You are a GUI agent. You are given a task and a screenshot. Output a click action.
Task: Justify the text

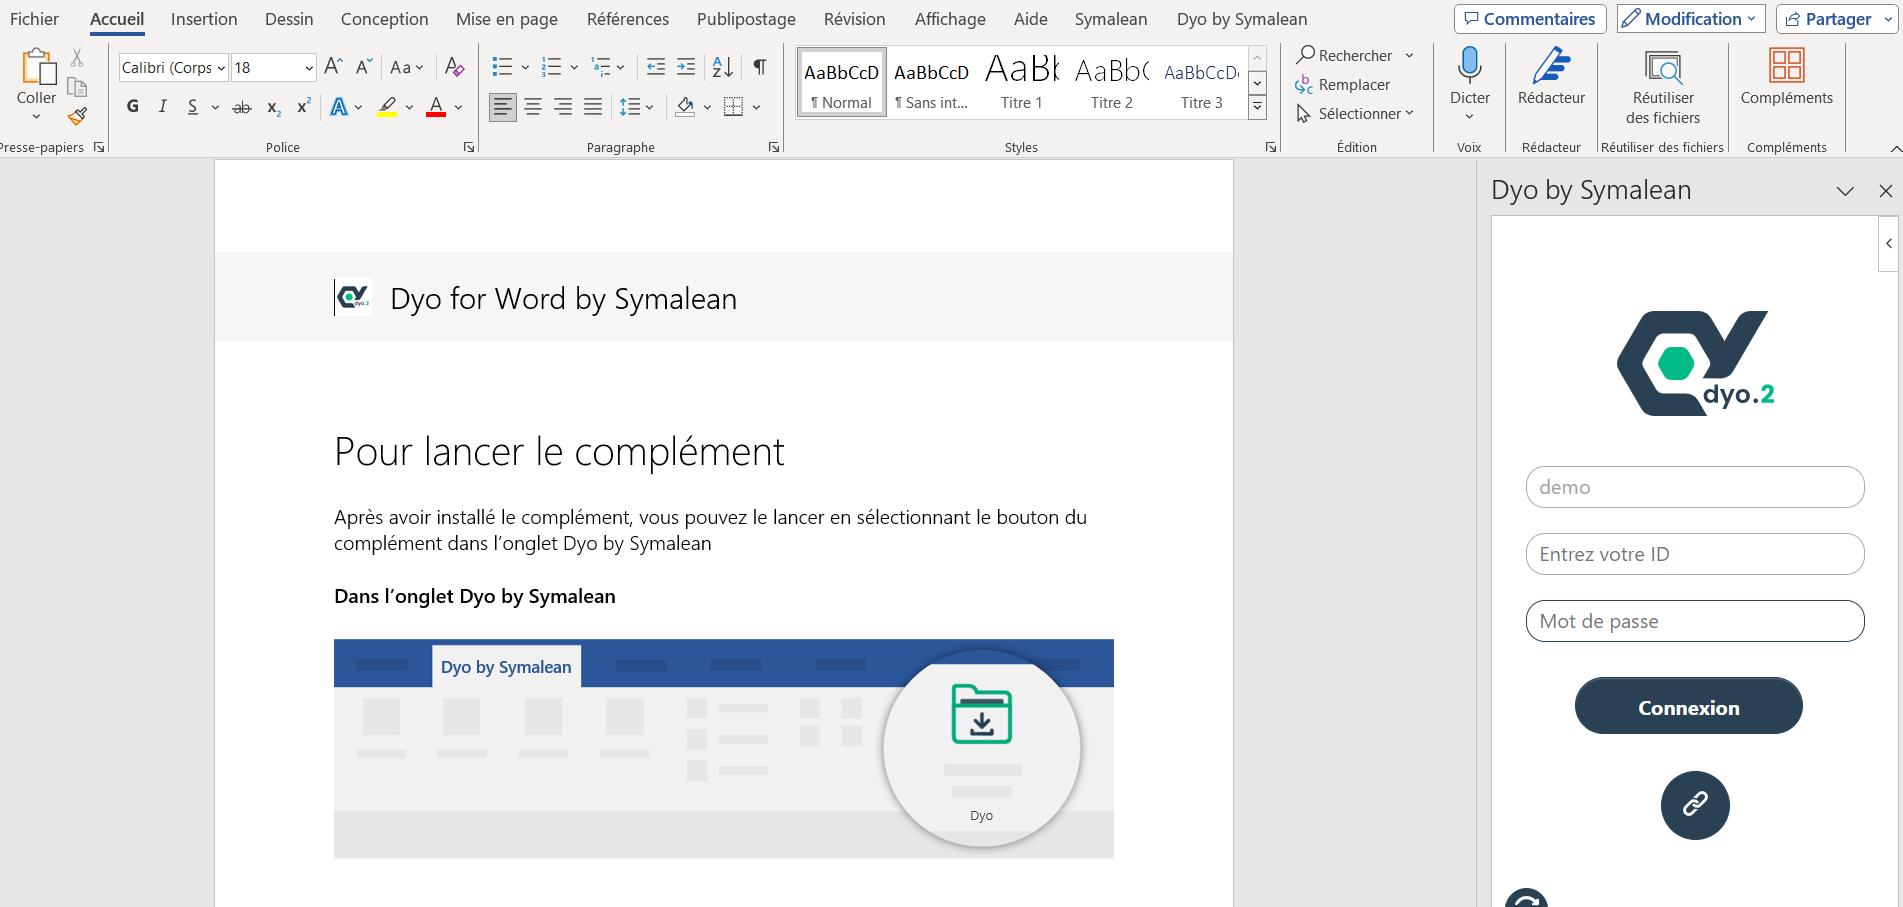pos(593,106)
